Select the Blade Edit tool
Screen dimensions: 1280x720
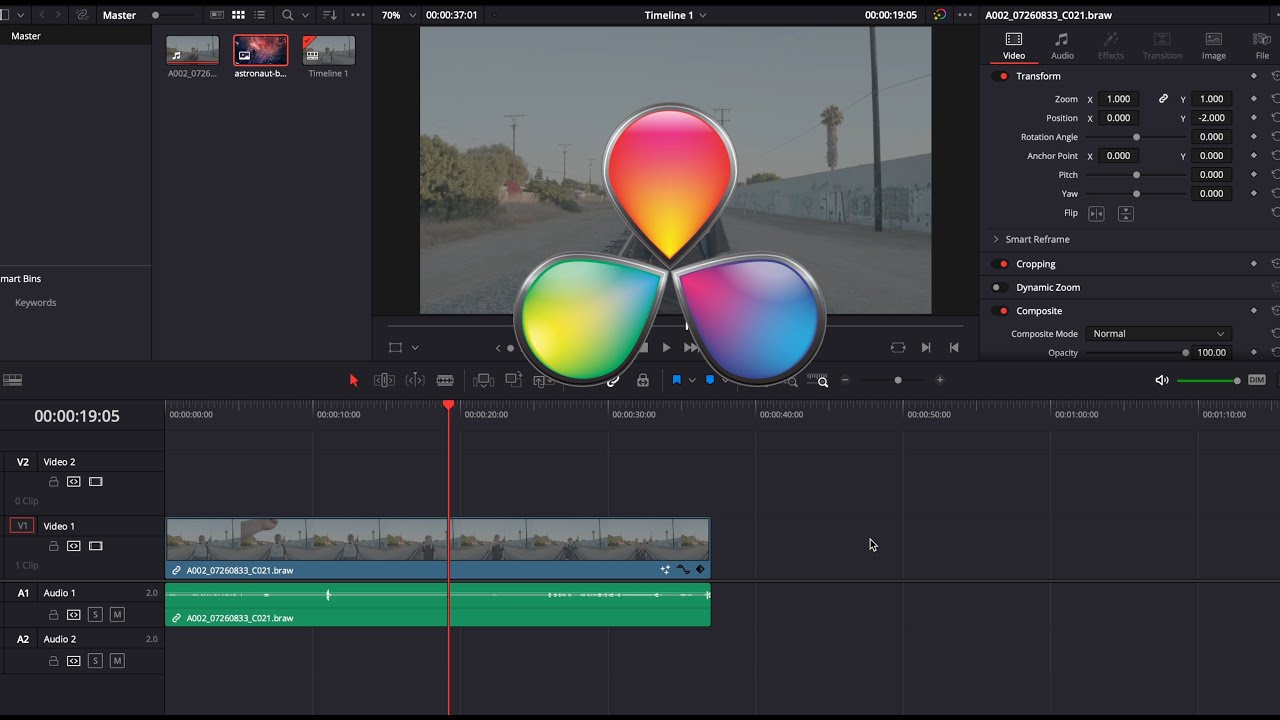point(445,380)
